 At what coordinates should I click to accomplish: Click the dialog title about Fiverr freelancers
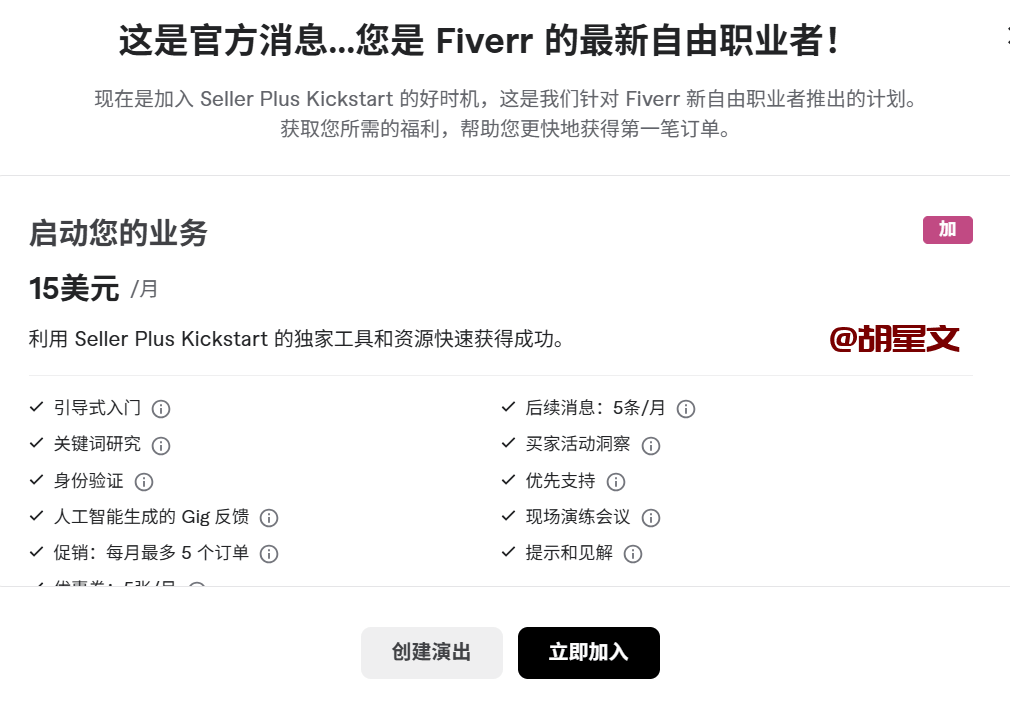pos(480,41)
